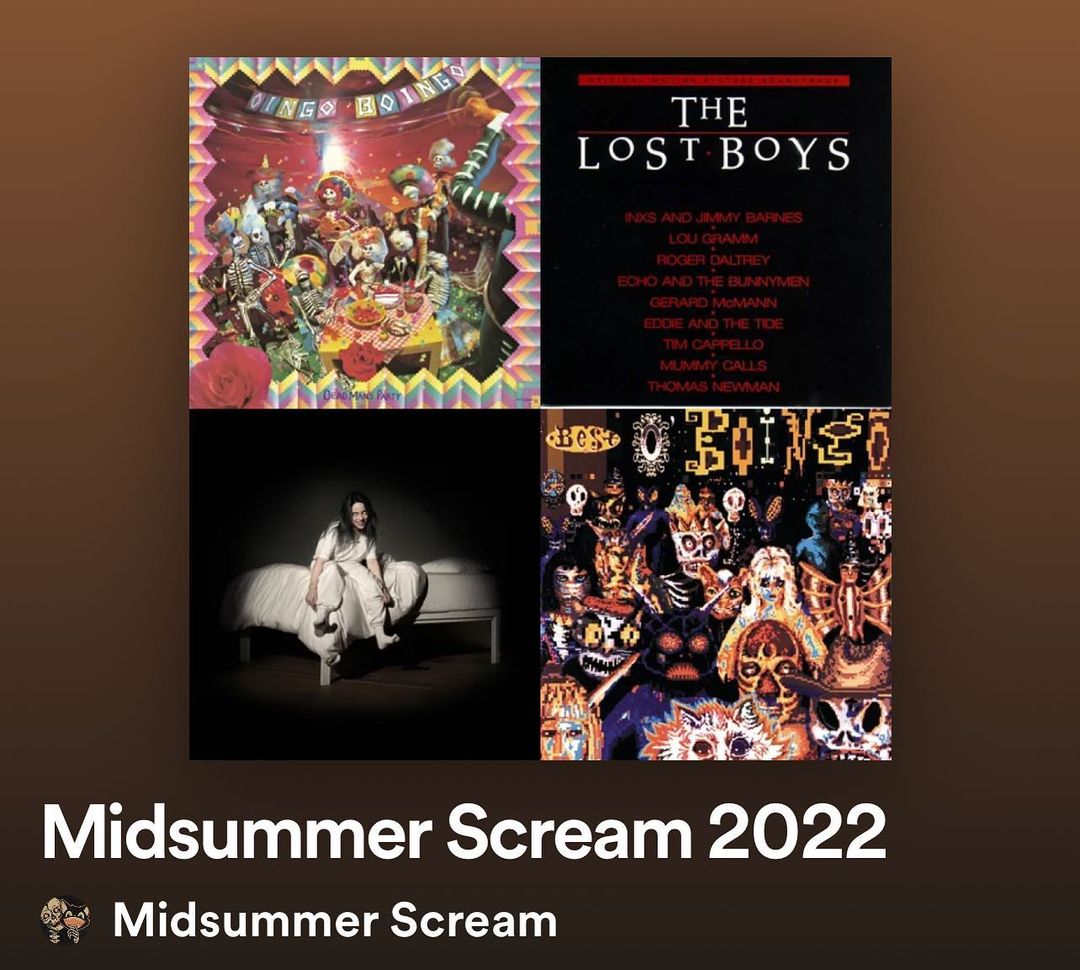Click the Dead Man's Party caption text

362,395
